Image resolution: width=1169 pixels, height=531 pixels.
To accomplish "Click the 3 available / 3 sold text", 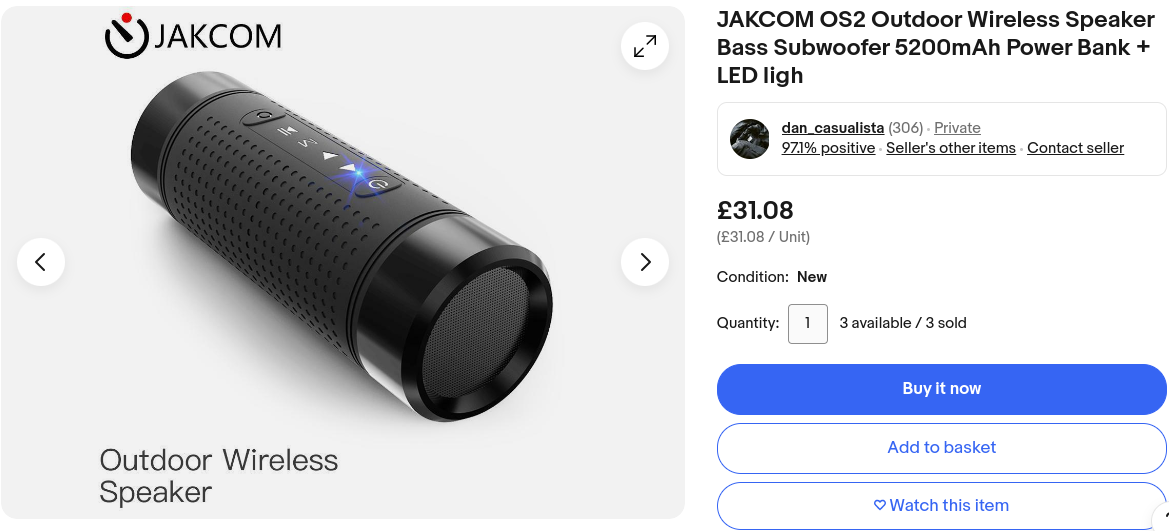I will [x=903, y=323].
